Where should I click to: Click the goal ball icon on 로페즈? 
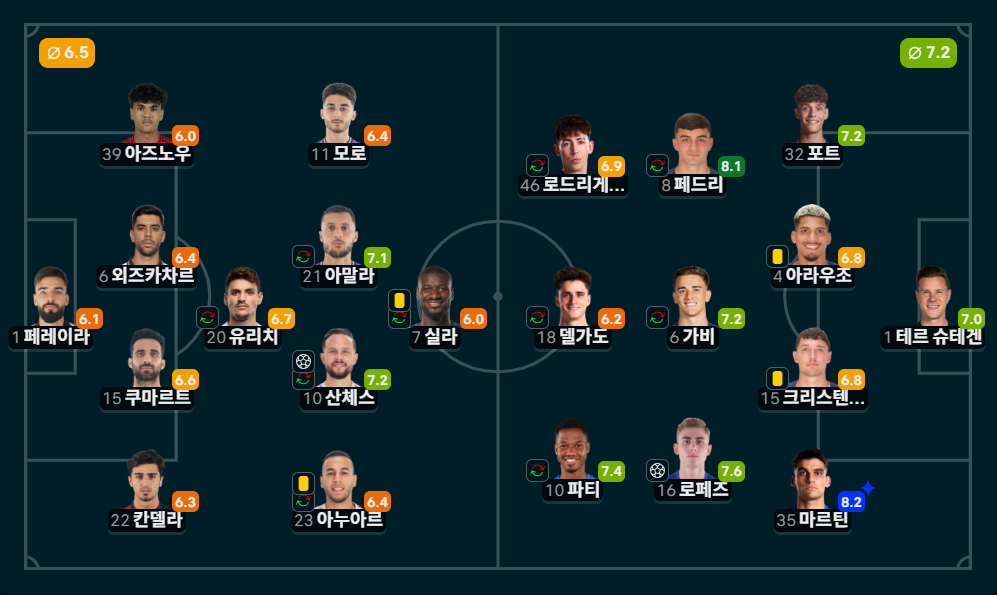[657, 470]
